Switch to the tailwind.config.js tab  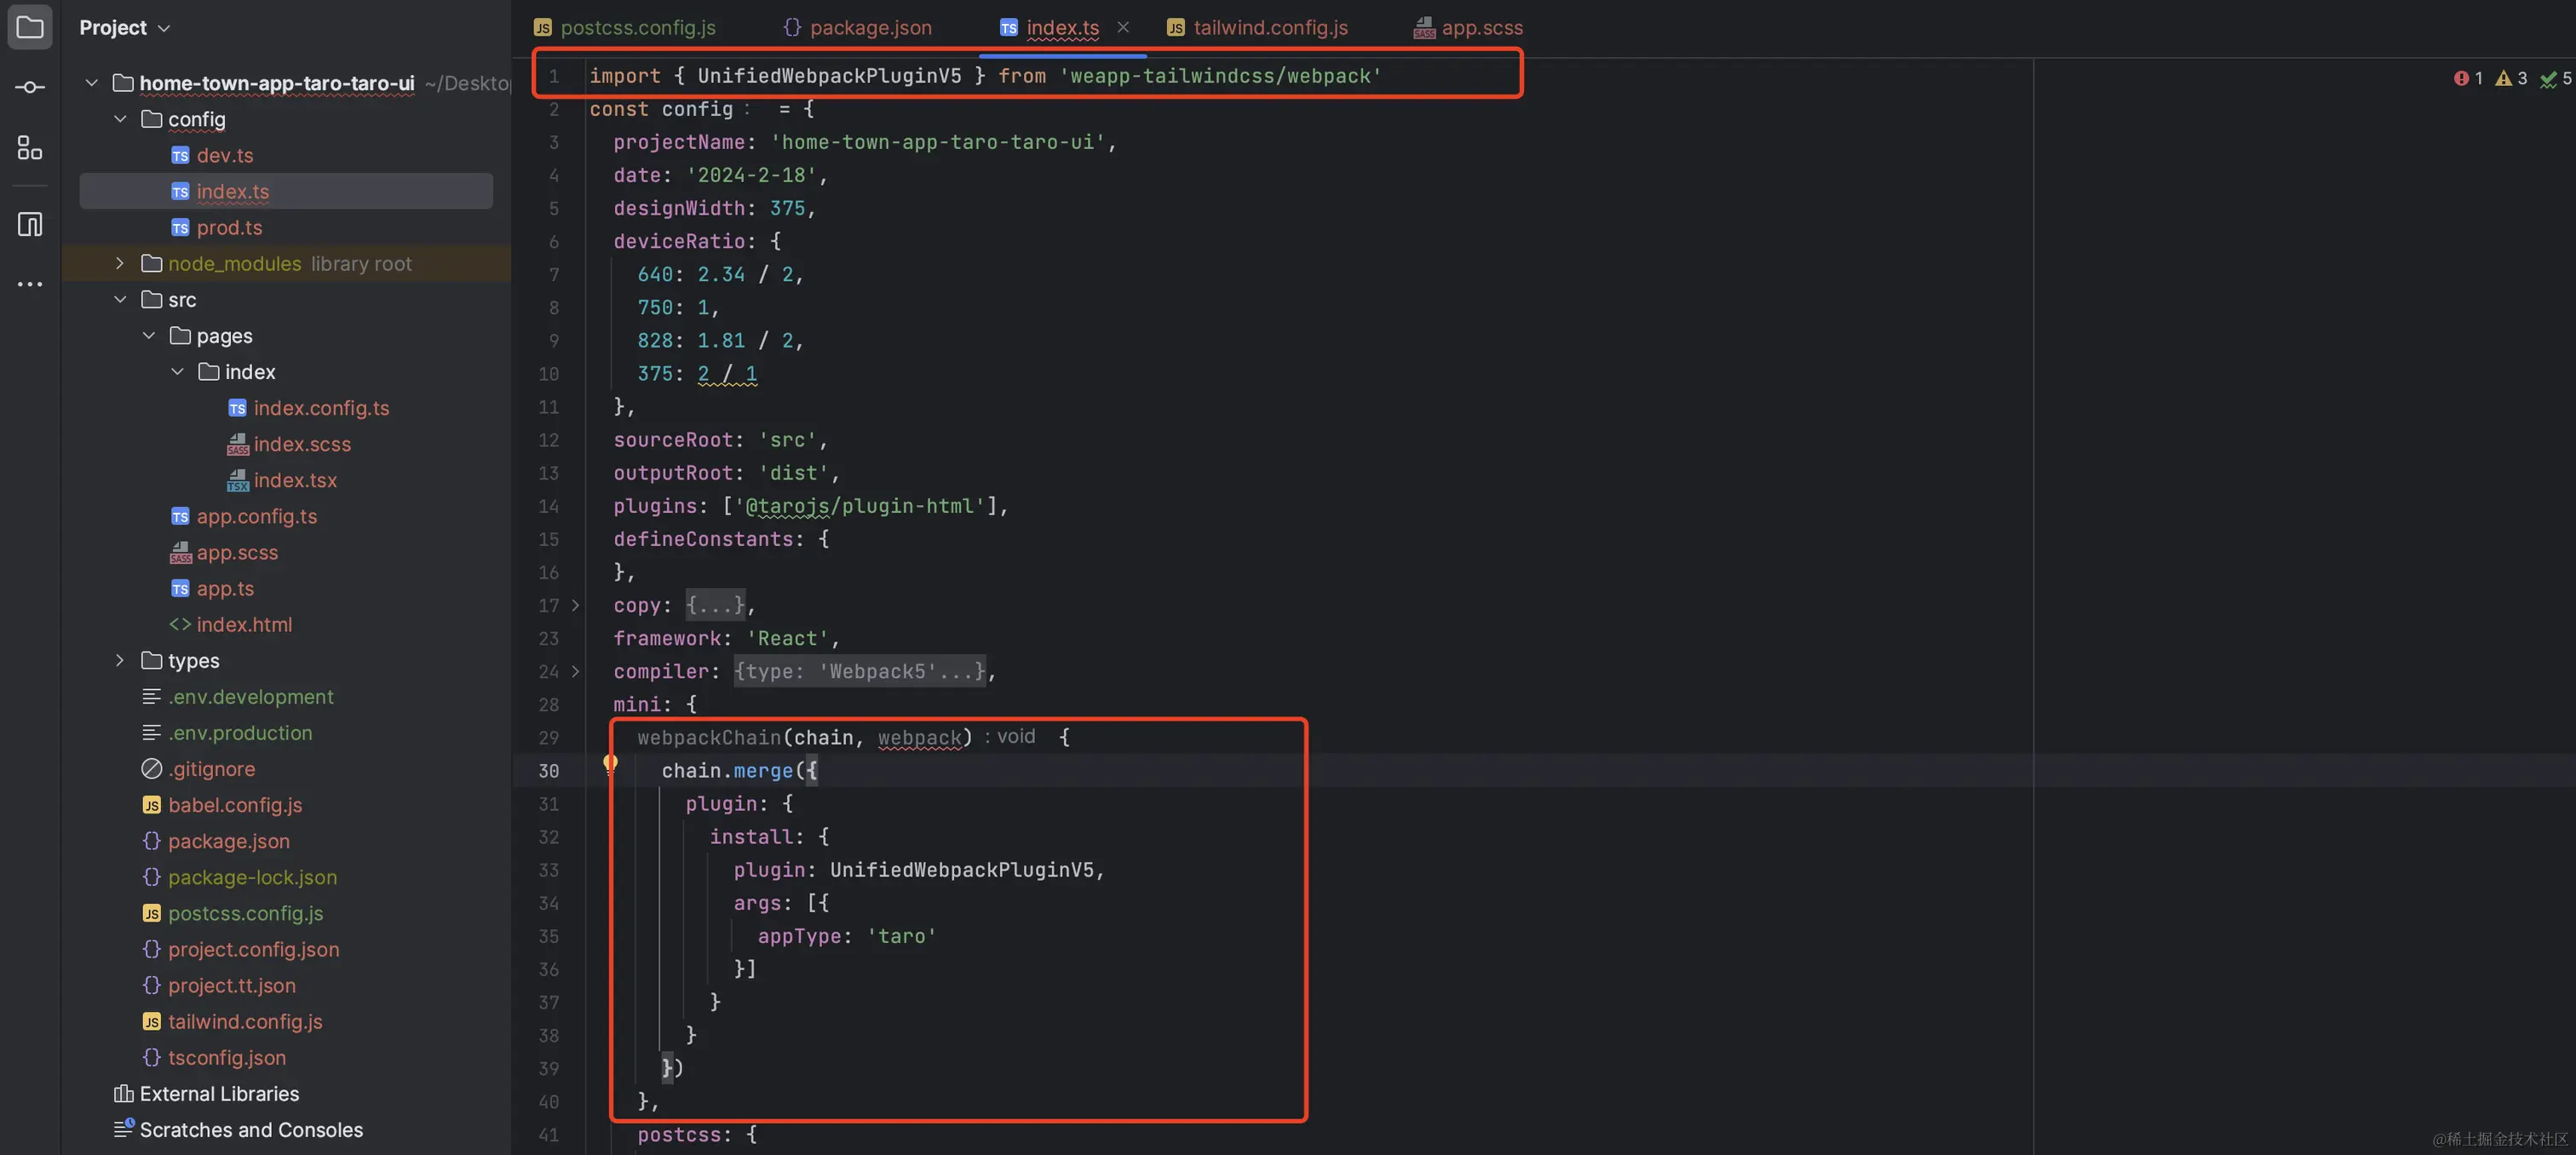[x=1269, y=27]
